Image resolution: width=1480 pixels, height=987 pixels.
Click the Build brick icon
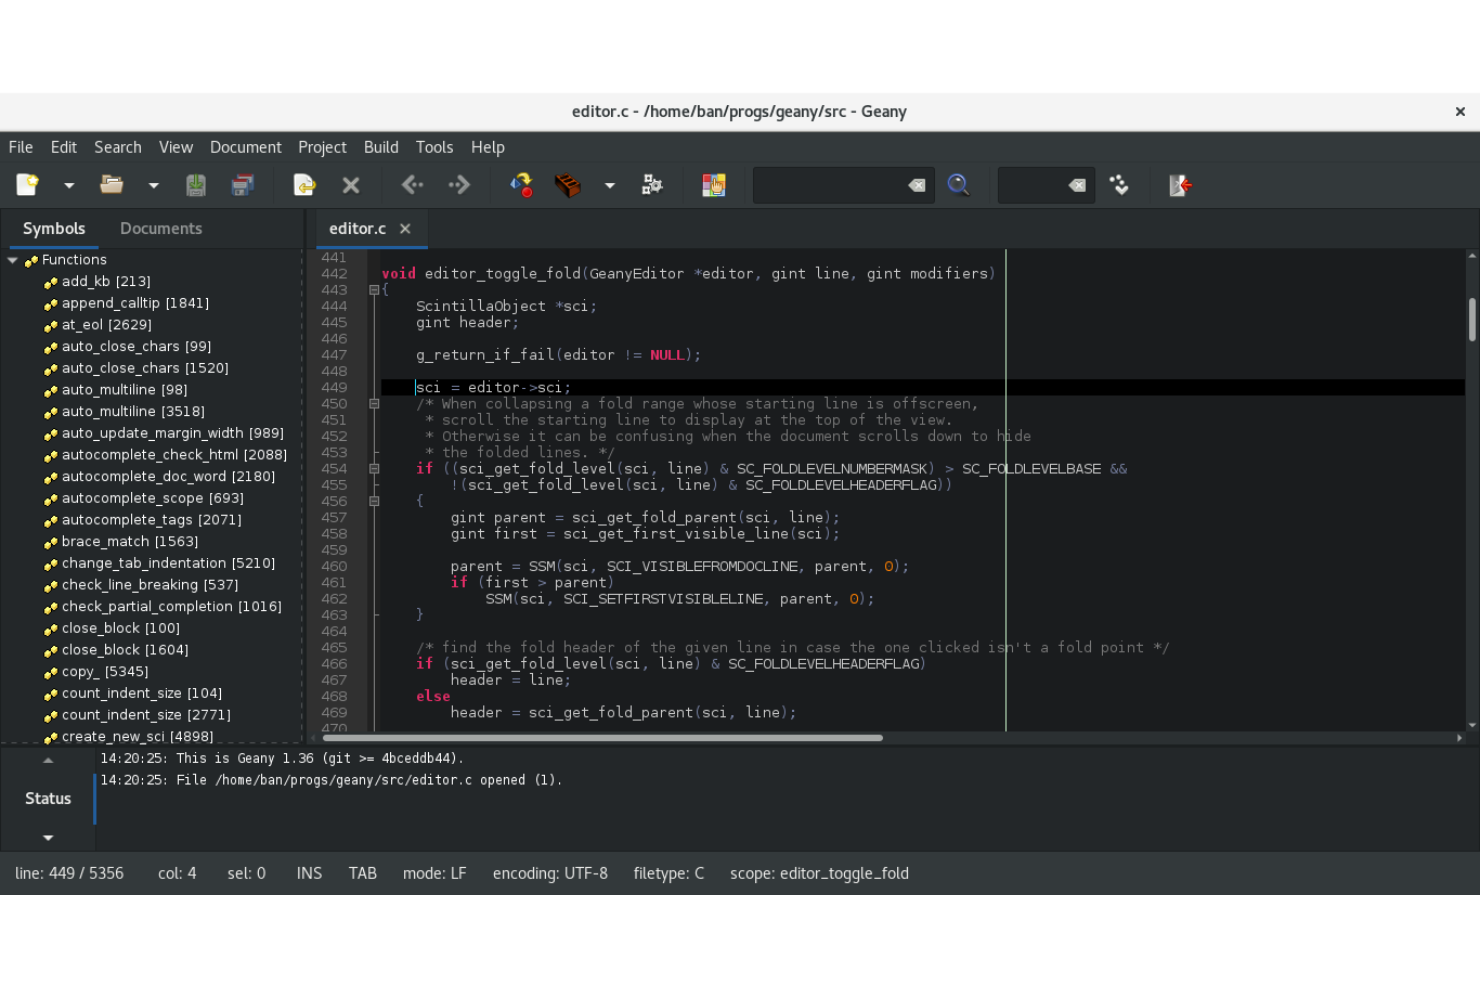(567, 185)
